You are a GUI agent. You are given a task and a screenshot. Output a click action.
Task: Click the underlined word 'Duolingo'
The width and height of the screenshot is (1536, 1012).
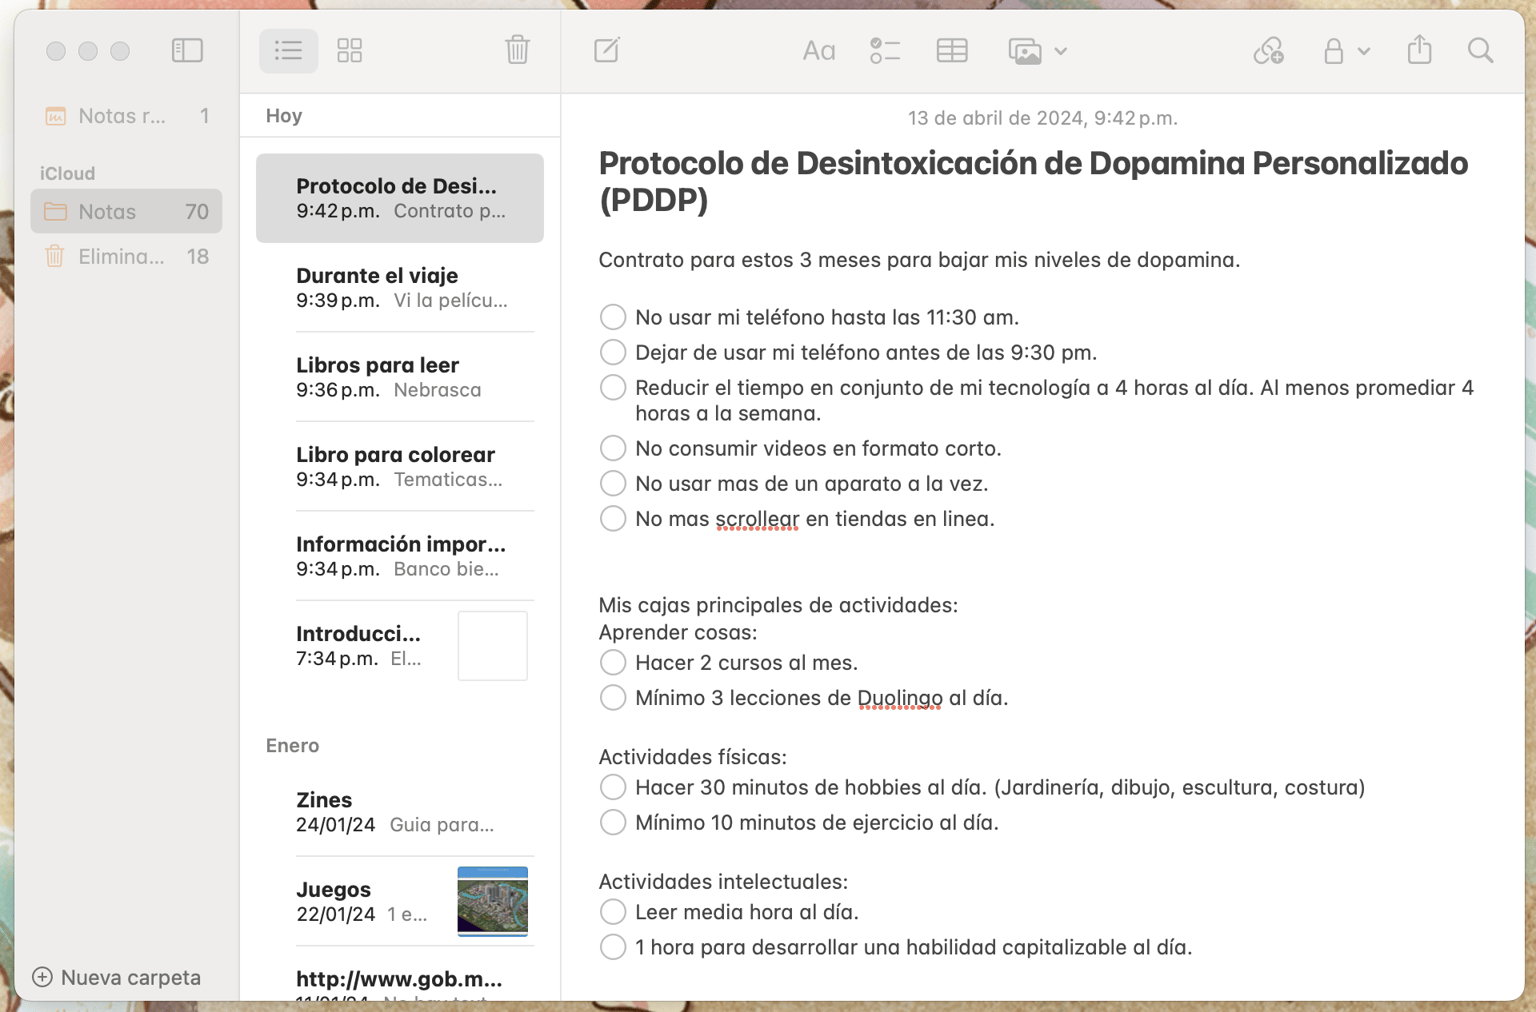point(900,698)
